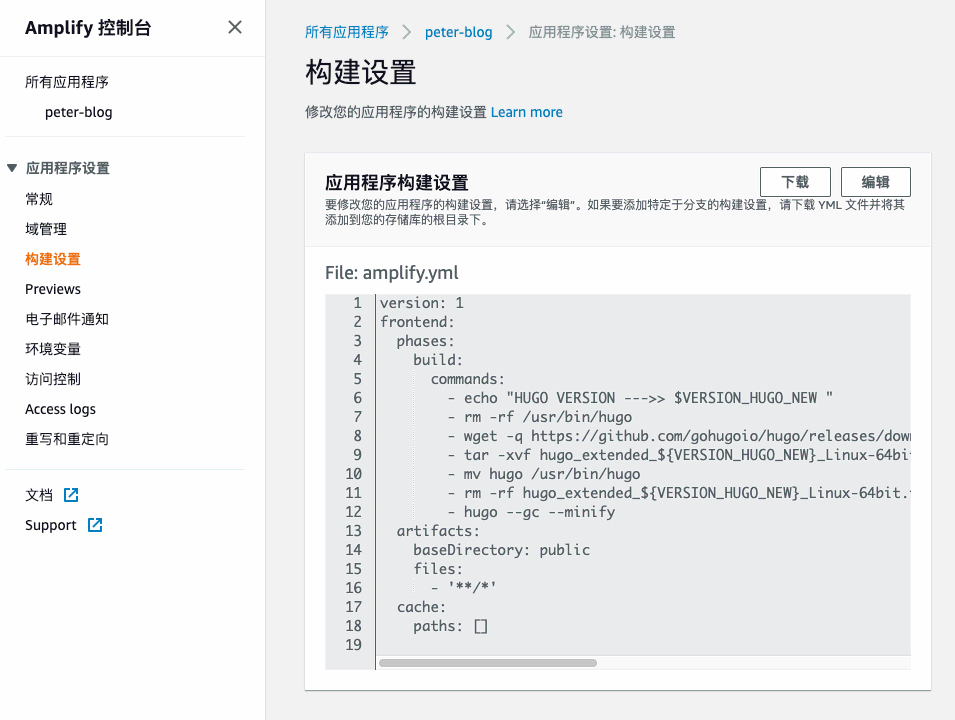955x720 pixels.
Task: Click the 下载 button to download amplify.yml
Action: [795, 181]
